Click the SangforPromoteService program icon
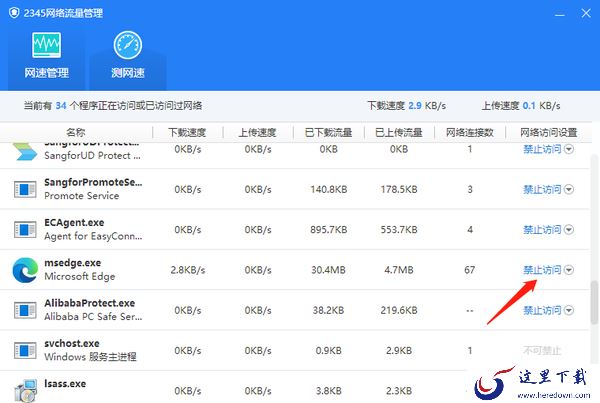This screenshot has width=600, height=403. tap(25, 189)
